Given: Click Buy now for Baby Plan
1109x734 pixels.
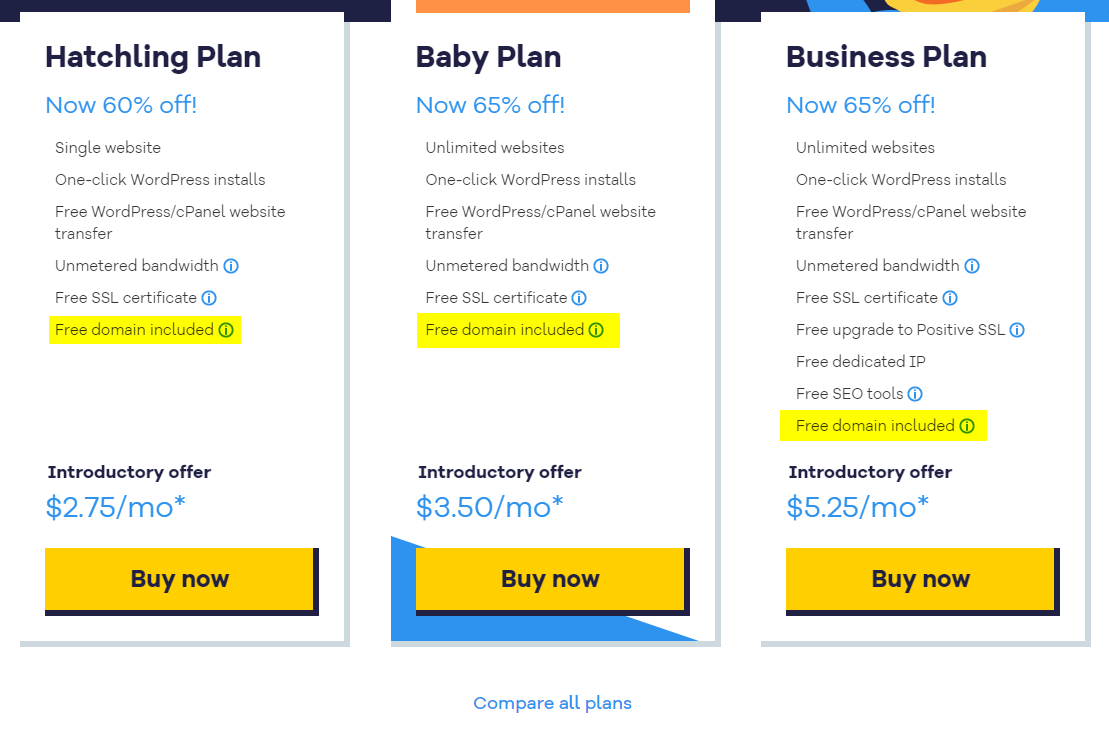Looking at the screenshot, I should 550,579.
